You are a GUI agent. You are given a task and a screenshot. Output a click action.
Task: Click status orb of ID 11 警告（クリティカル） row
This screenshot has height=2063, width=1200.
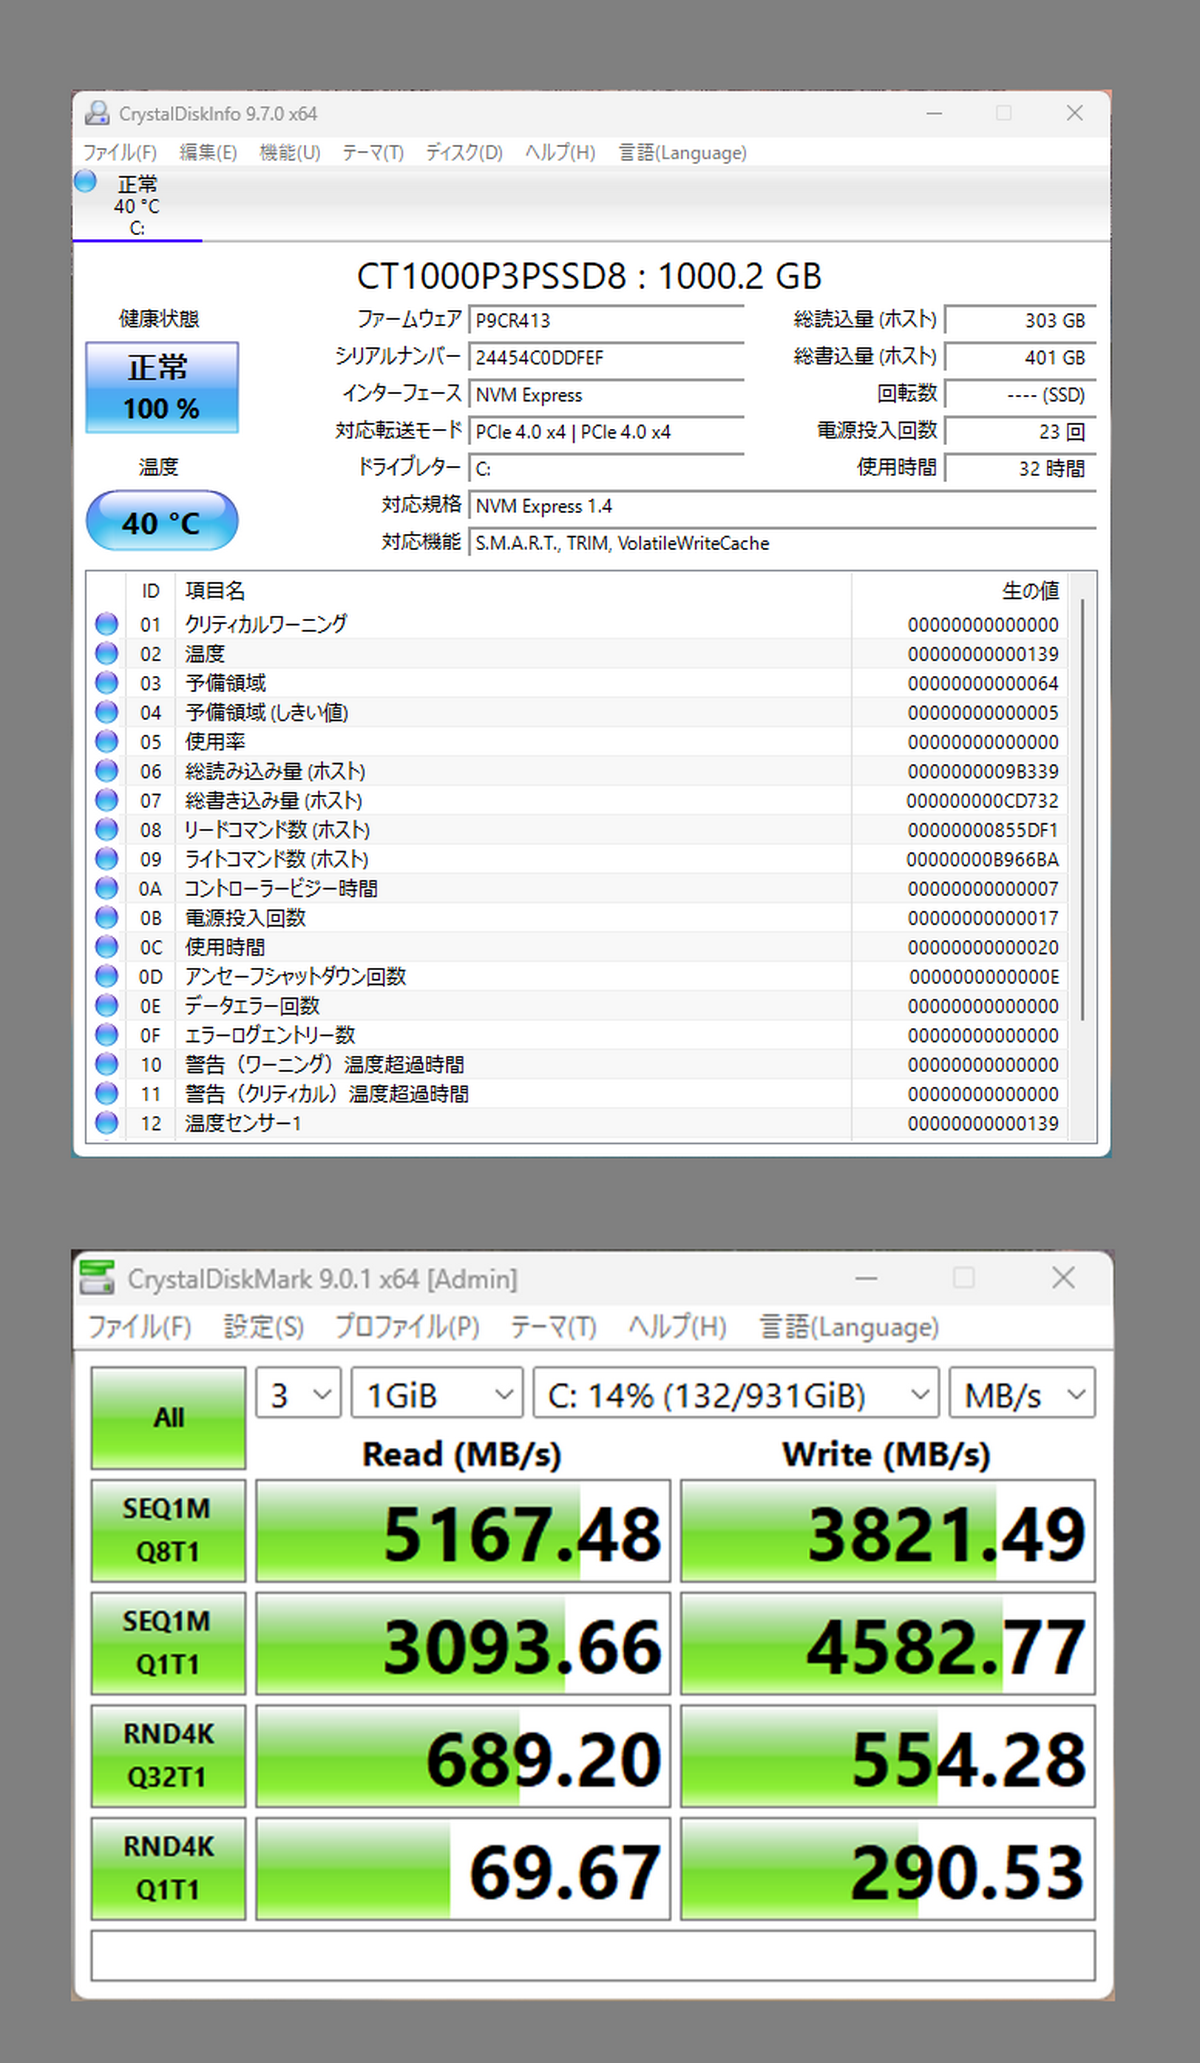coord(107,1093)
